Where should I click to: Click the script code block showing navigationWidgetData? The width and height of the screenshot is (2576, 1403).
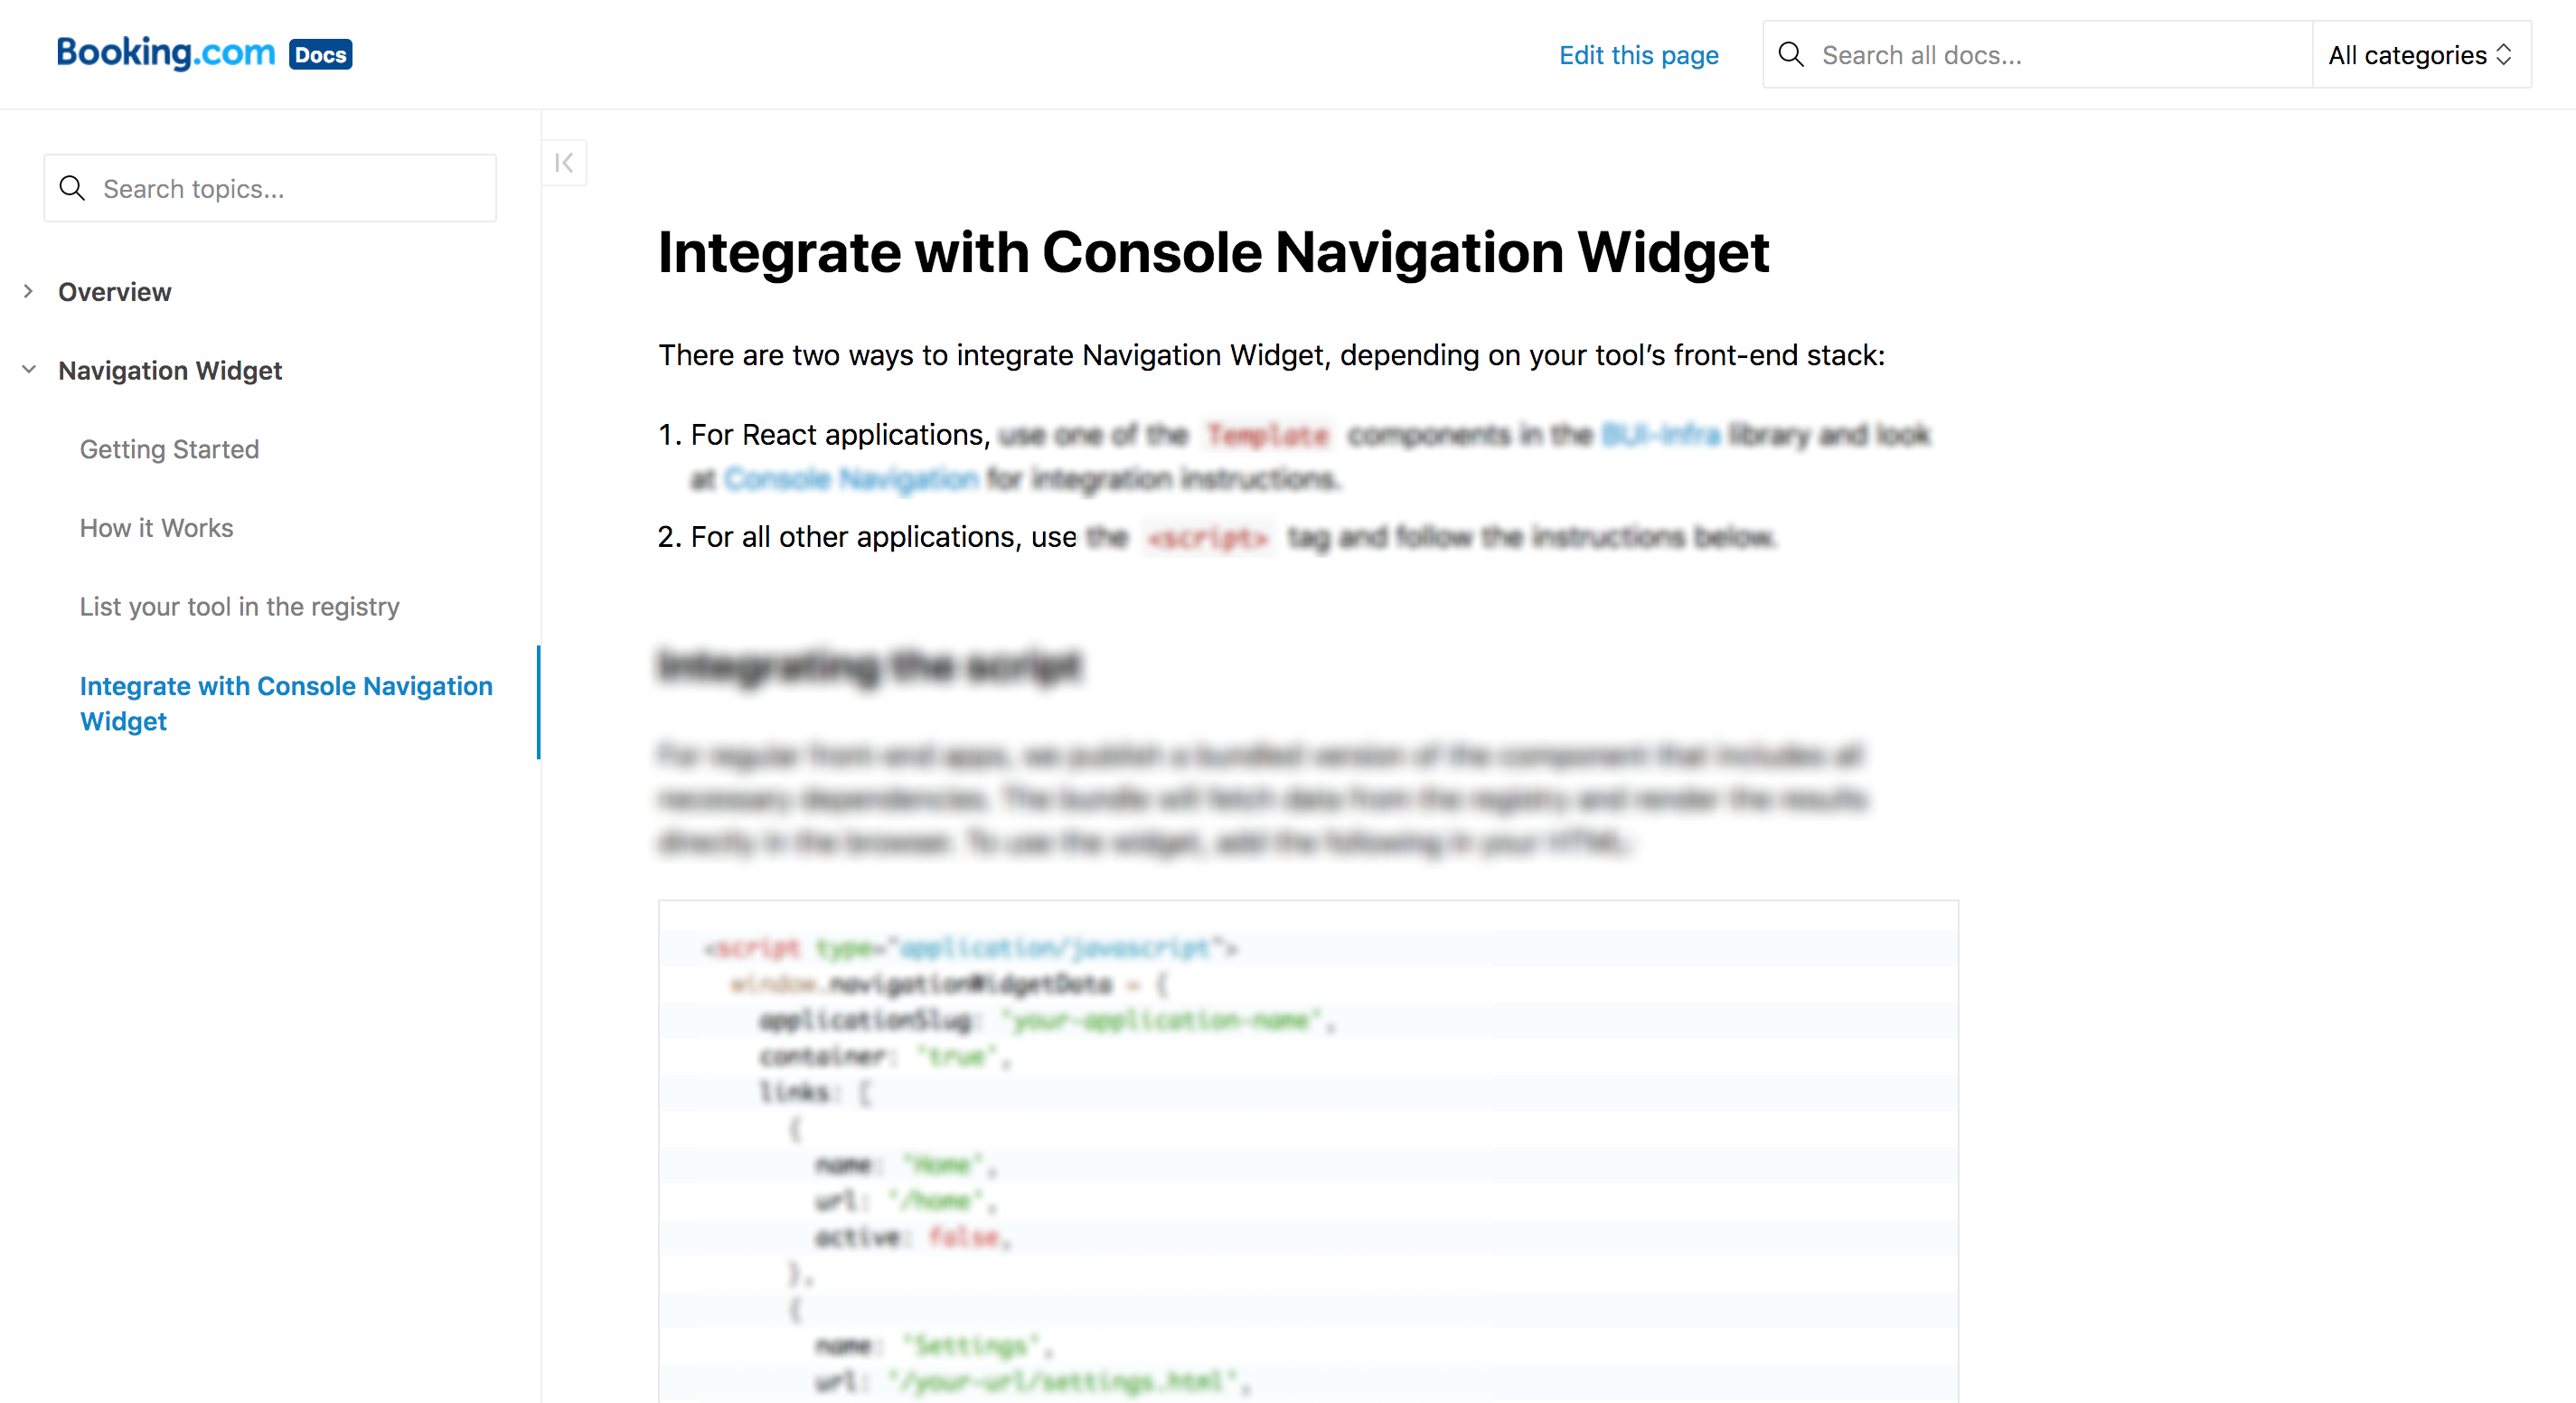1300,1150
